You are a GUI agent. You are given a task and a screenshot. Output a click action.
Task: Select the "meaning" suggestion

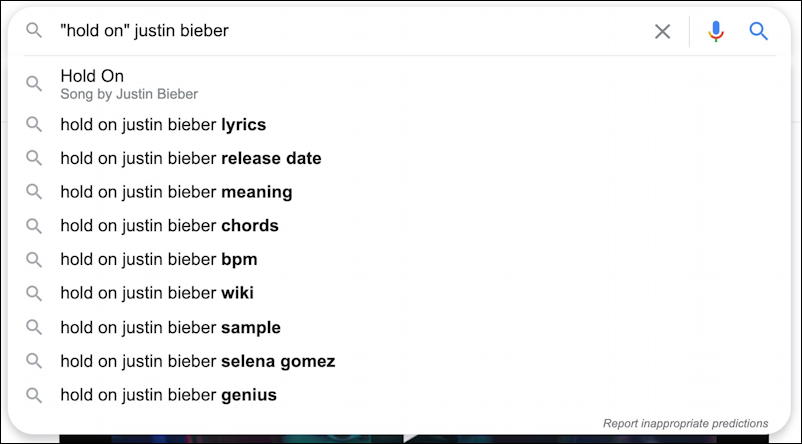[x=399, y=192]
